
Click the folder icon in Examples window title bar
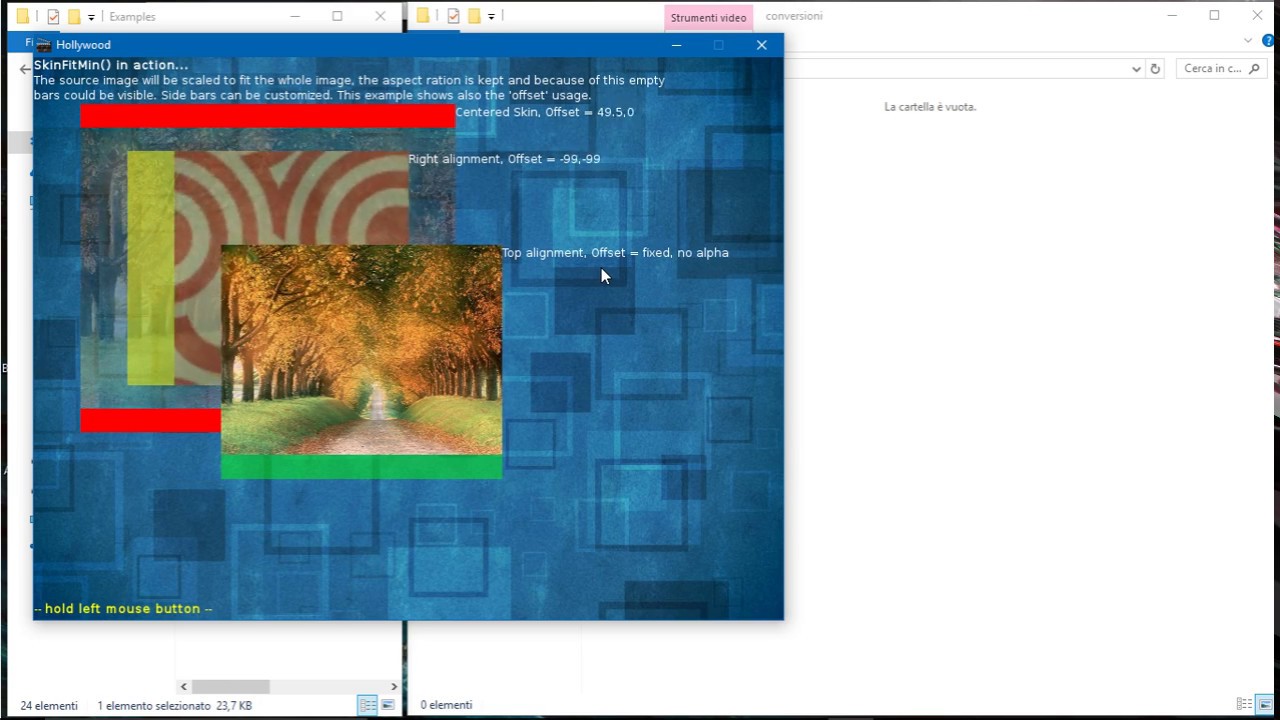[23, 16]
